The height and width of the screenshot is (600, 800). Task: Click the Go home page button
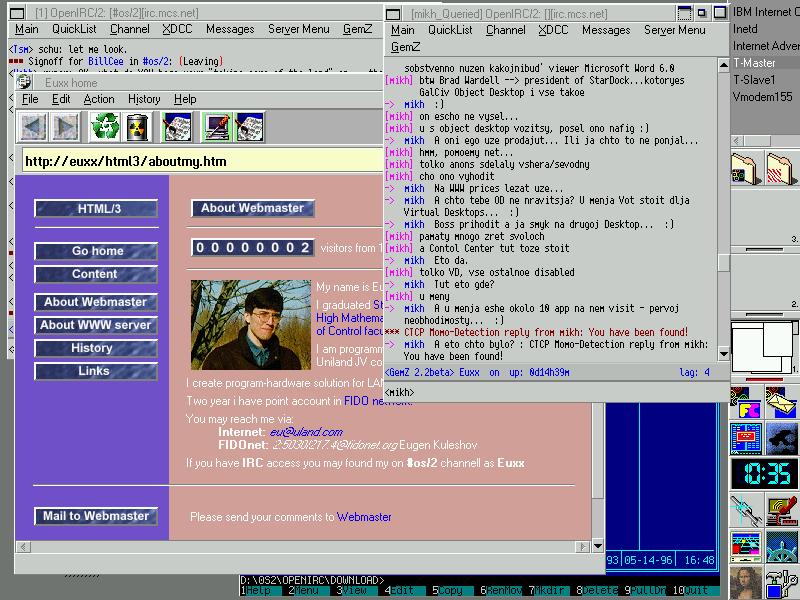(x=96, y=251)
